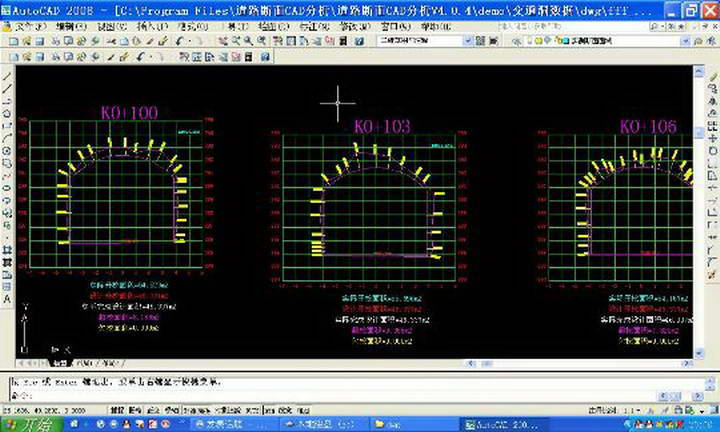Click the vertical scrollbar up arrow of drawing area
720x432 pixels.
tap(699, 71)
